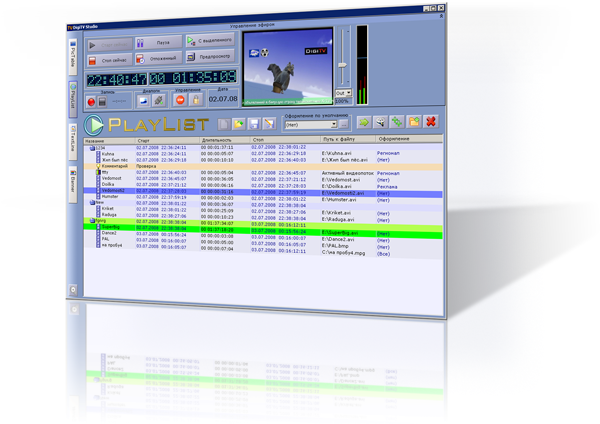Click the open playlist folder icon
The image size is (600, 424).
(239, 124)
